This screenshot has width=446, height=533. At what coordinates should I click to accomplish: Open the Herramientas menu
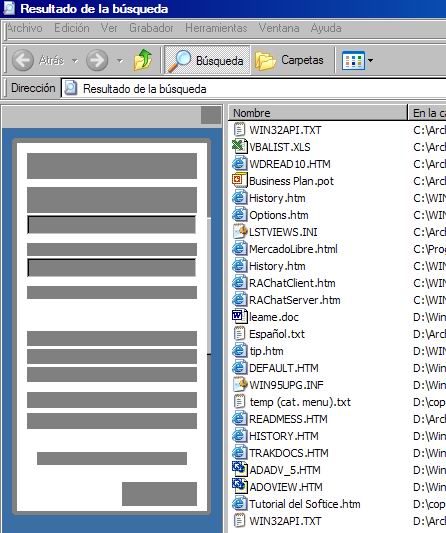[x=216, y=28]
